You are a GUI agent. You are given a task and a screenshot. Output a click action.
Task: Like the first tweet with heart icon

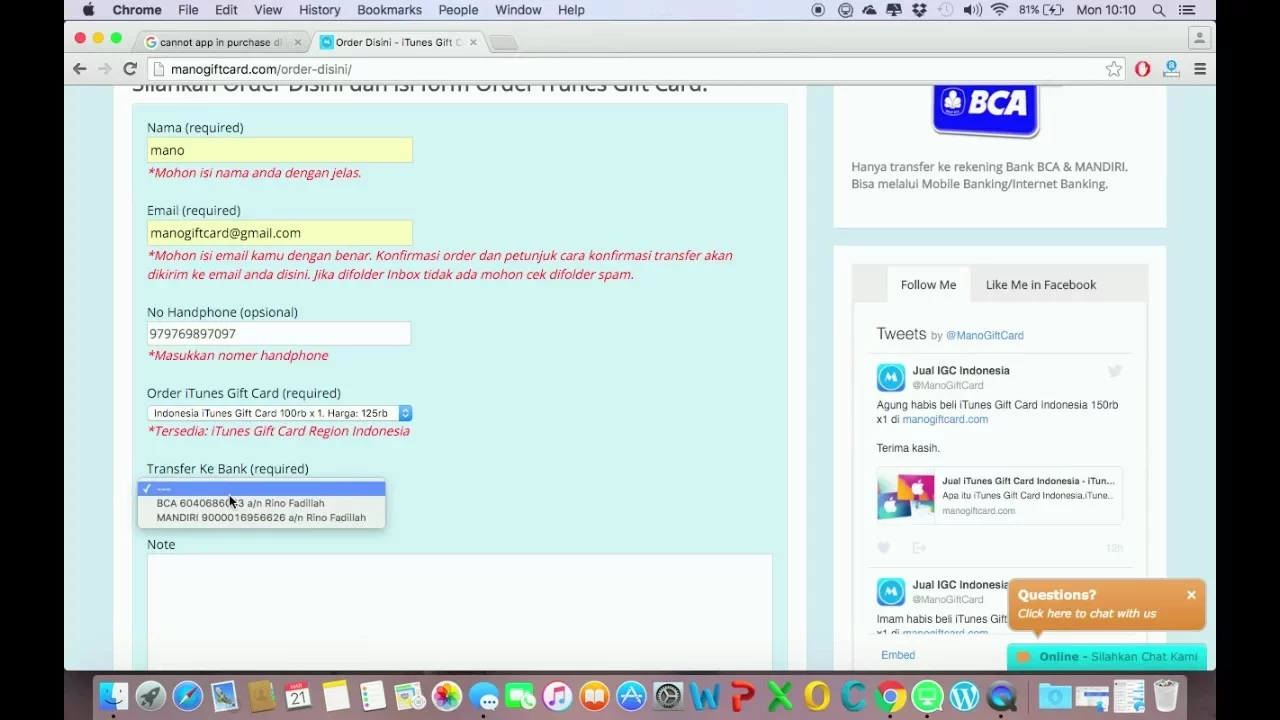coord(884,548)
